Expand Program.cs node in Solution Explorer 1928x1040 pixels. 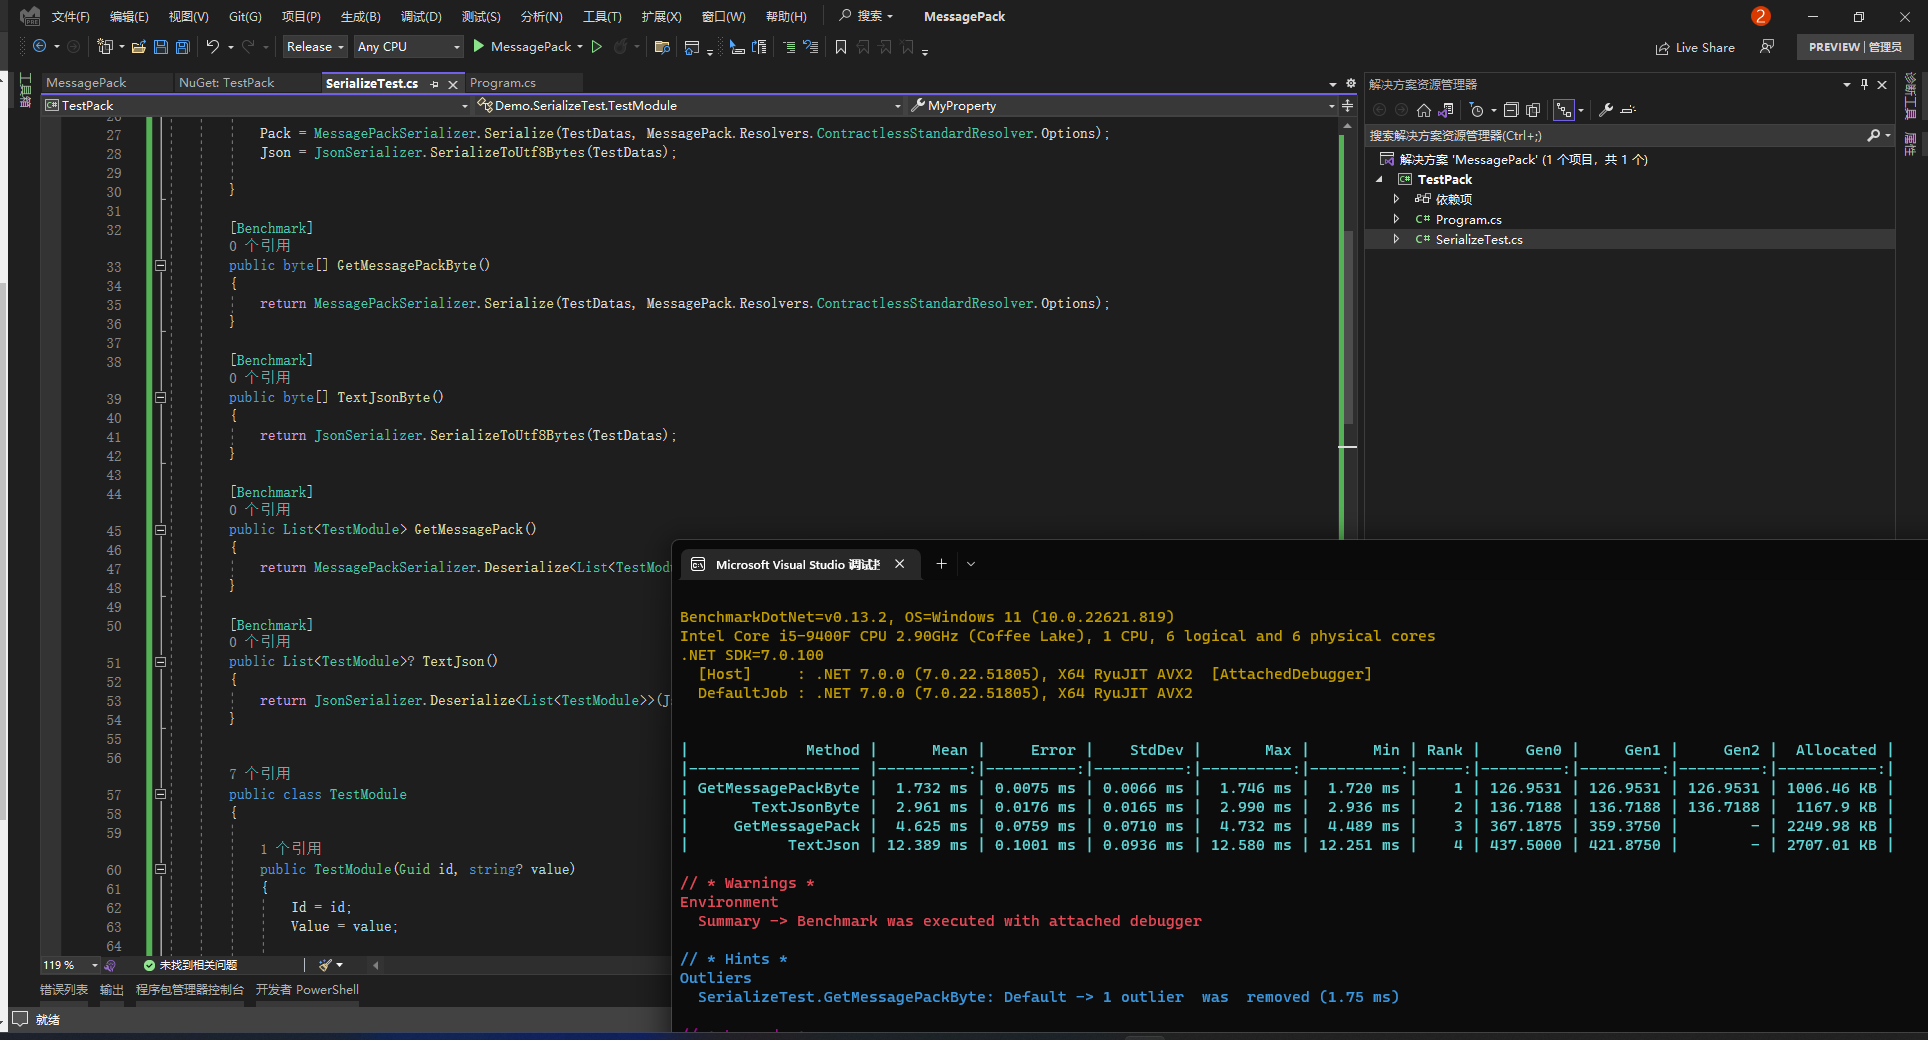tap(1396, 219)
